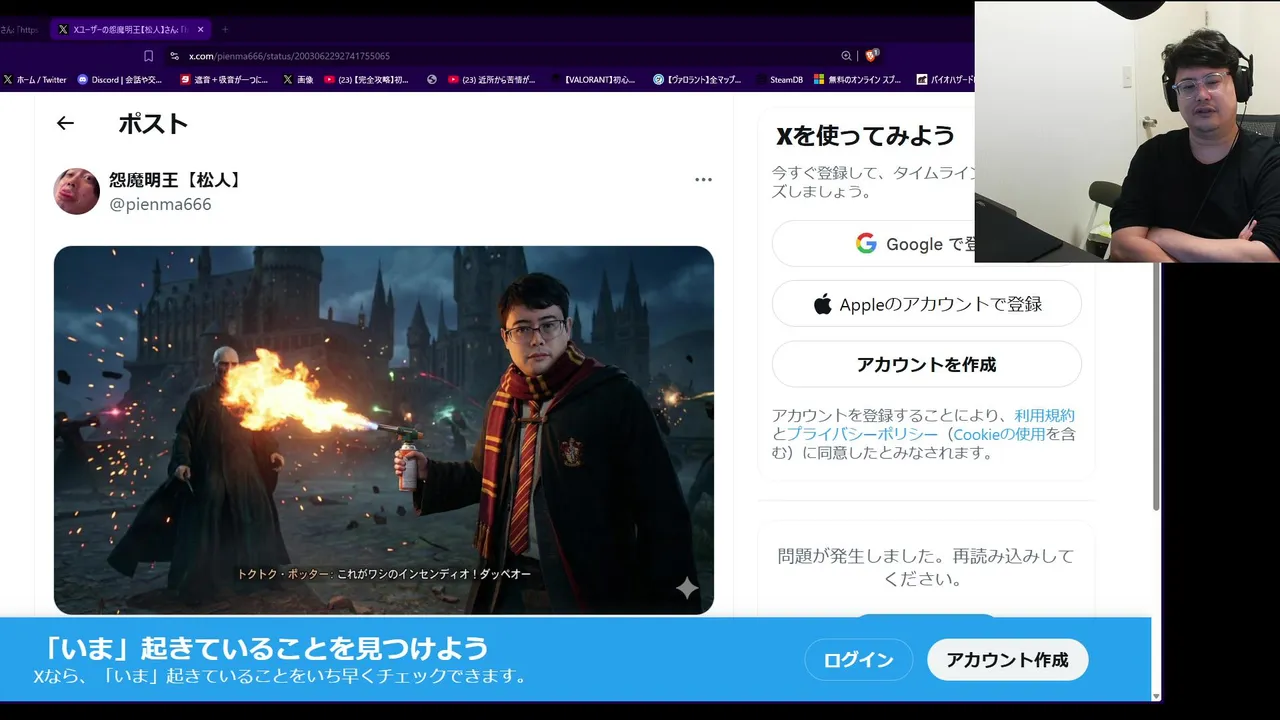Open the Discord bookmark
This screenshot has height=720, width=1280.
point(119,80)
